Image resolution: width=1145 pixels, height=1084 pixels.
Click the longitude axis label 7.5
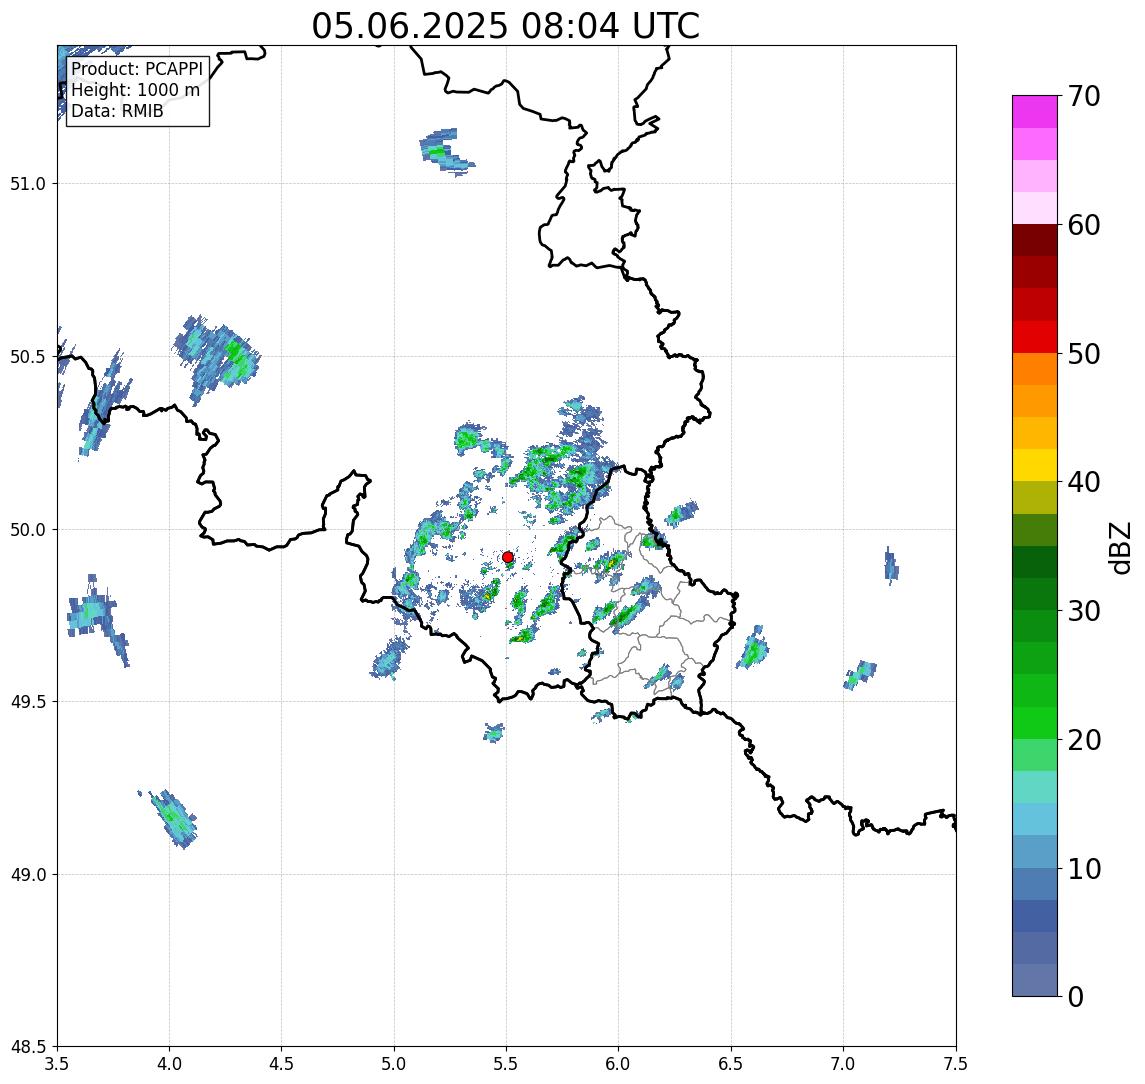[956, 1064]
